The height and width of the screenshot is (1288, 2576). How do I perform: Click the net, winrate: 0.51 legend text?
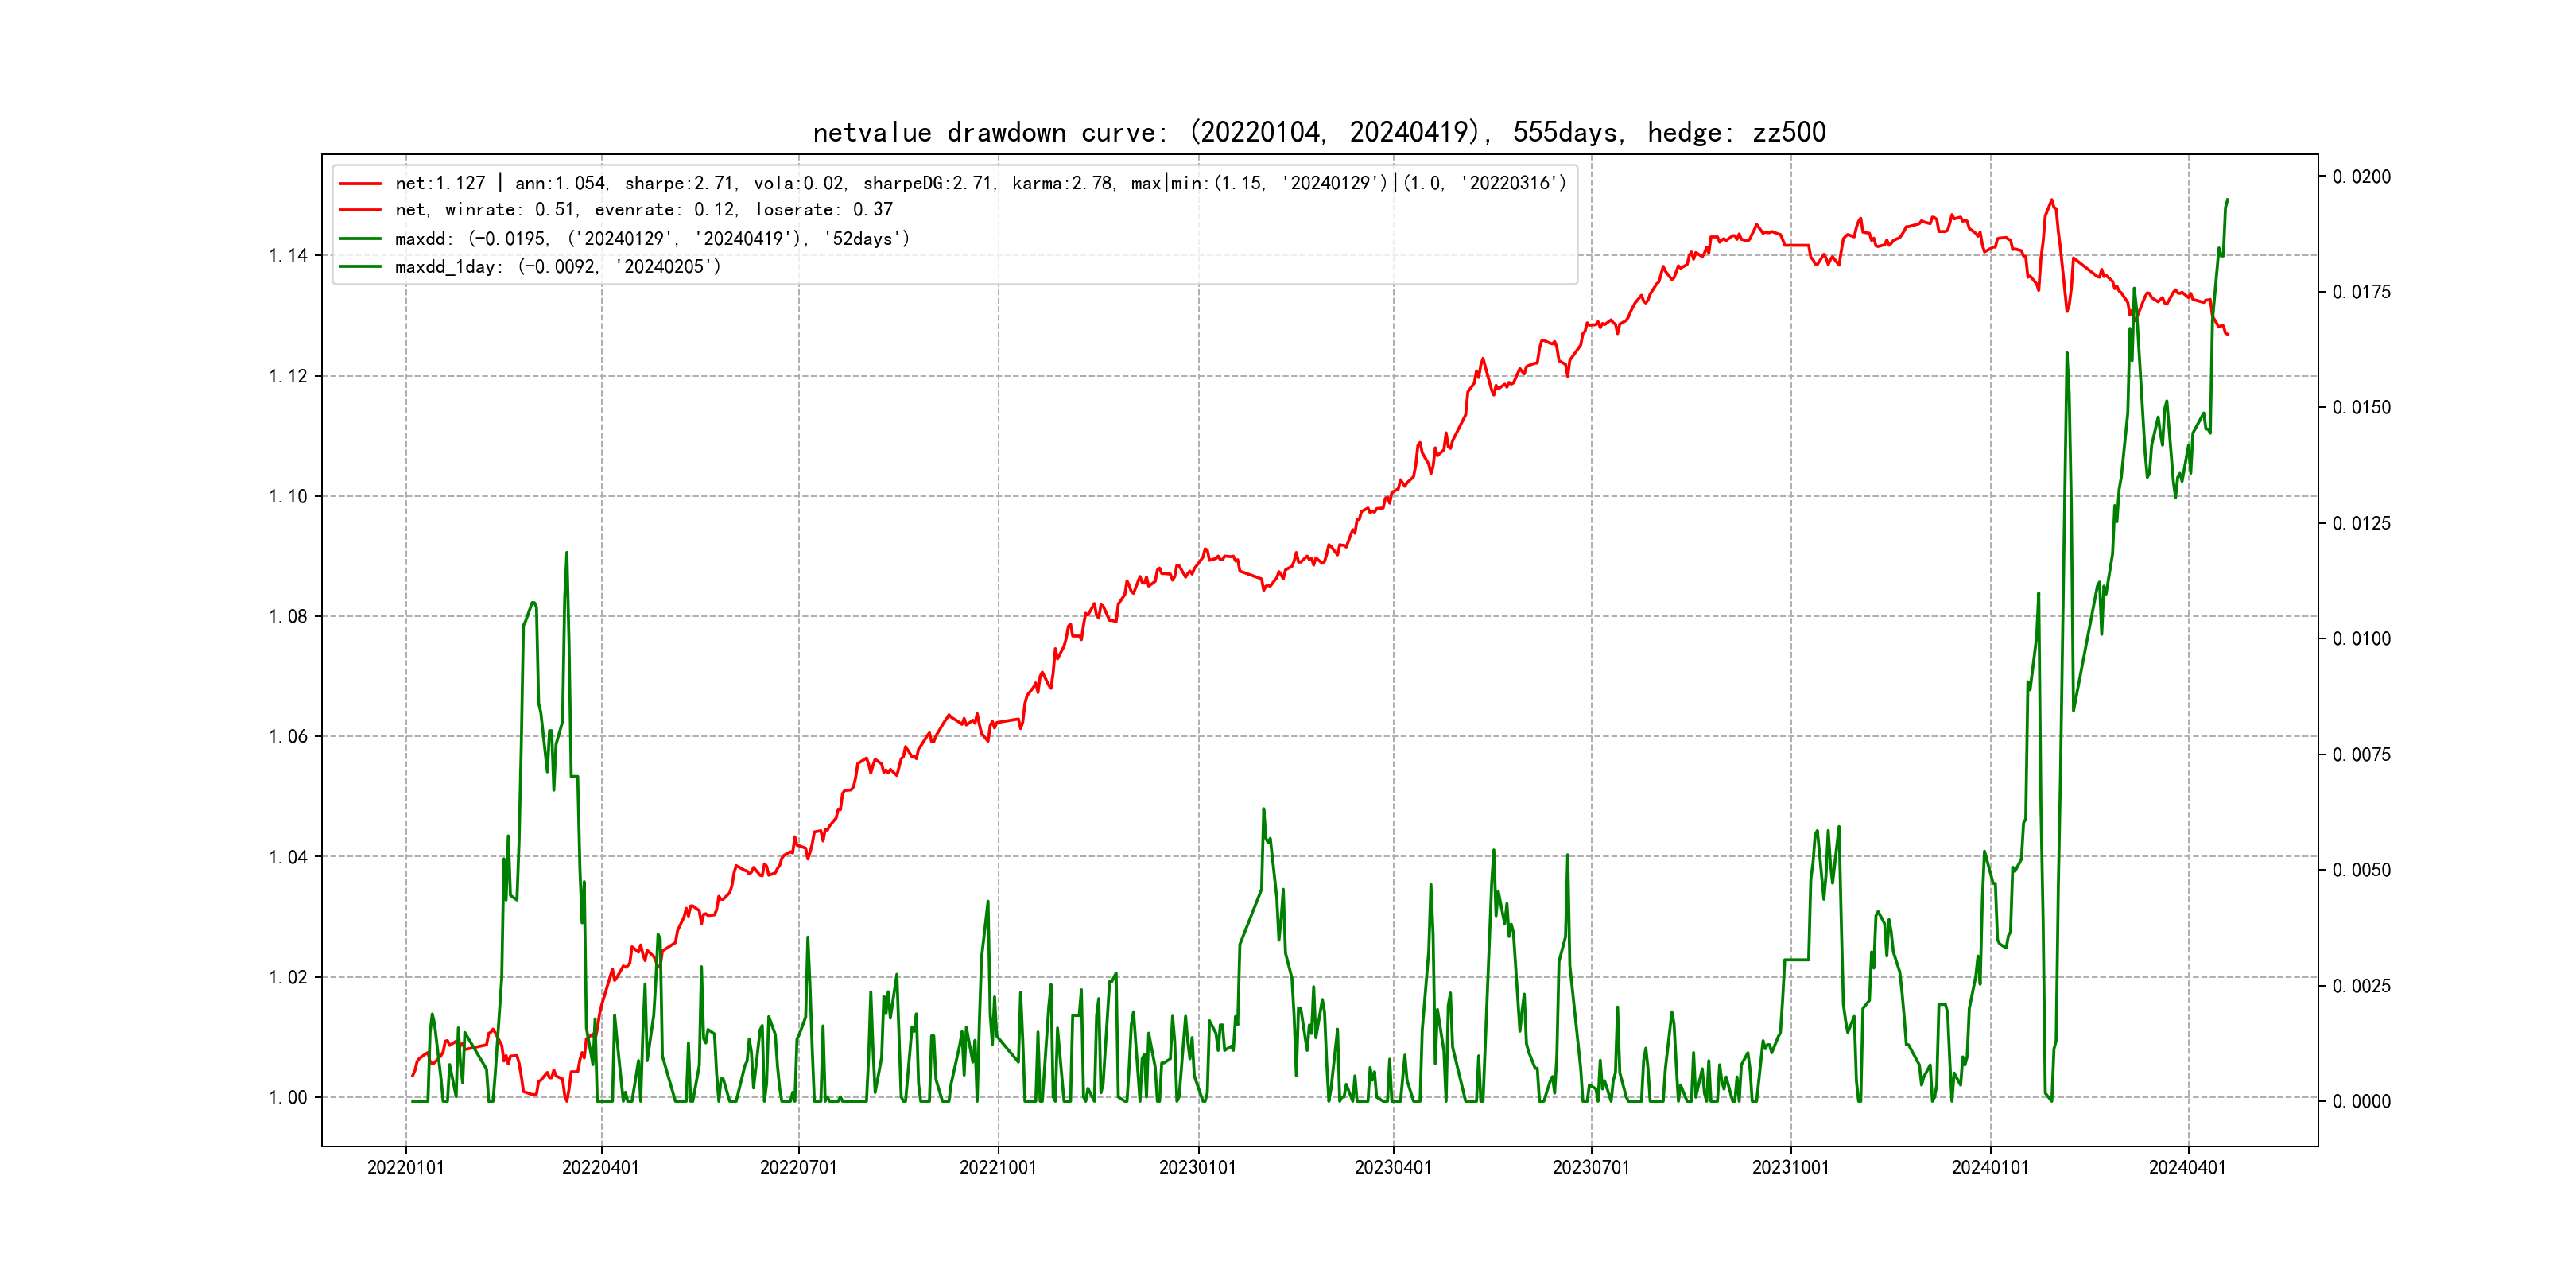(x=643, y=210)
